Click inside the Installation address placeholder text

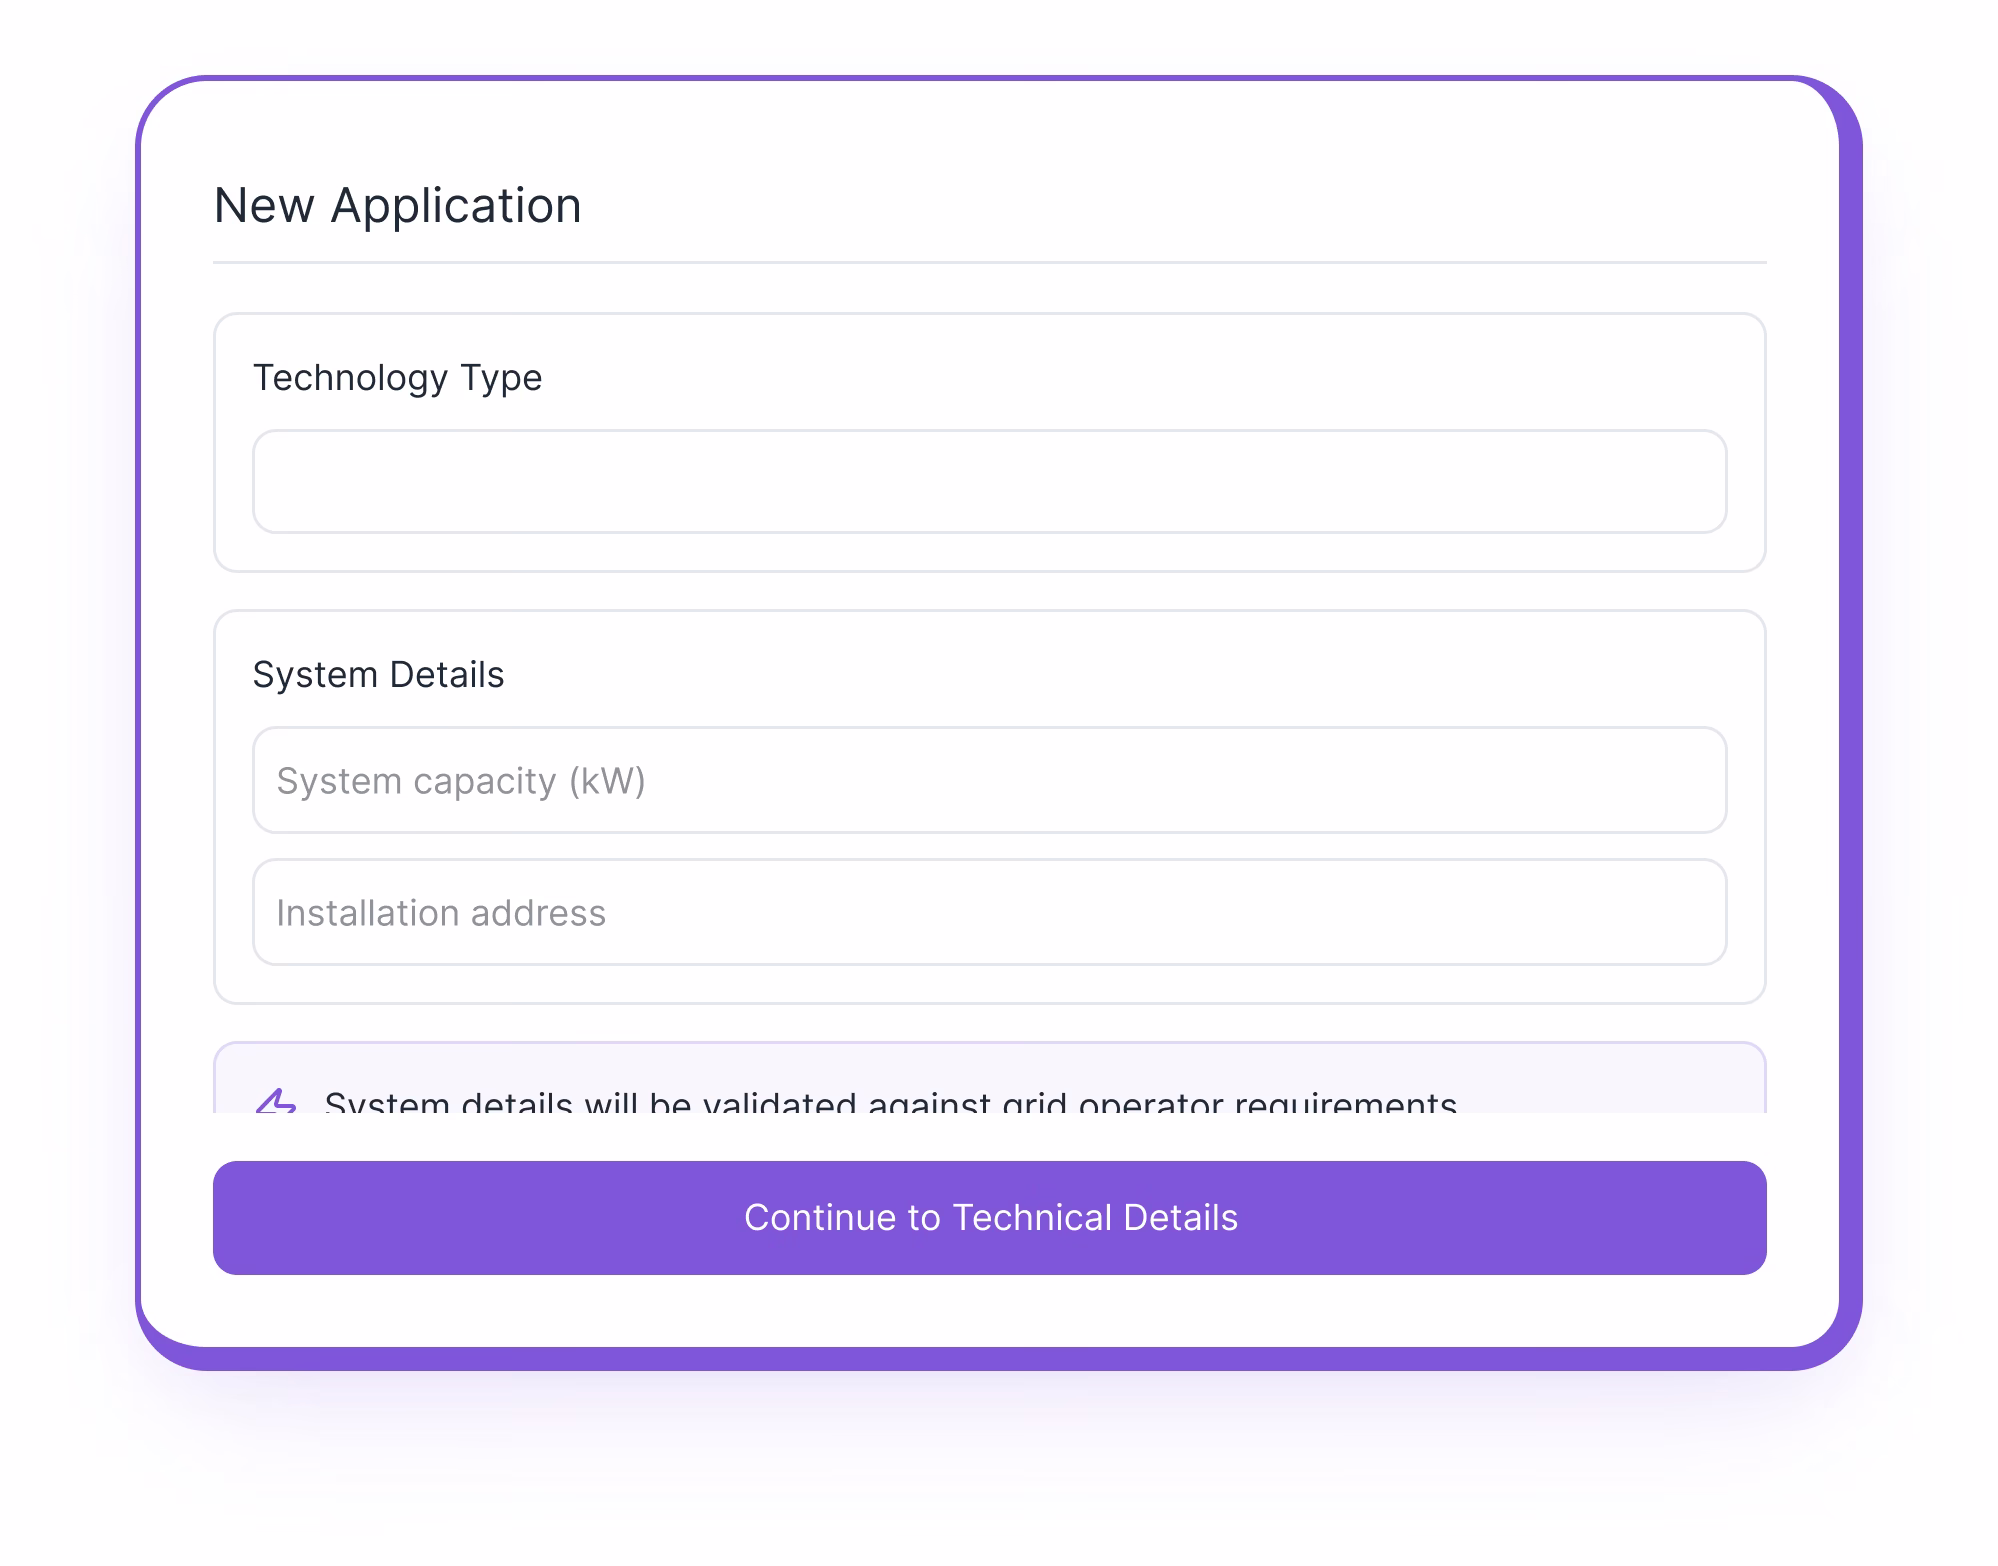point(441,913)
